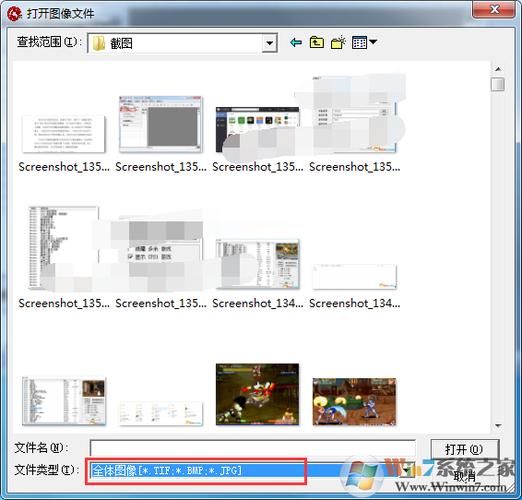Click the scrollbar up arrow

[x=498, y=69]
